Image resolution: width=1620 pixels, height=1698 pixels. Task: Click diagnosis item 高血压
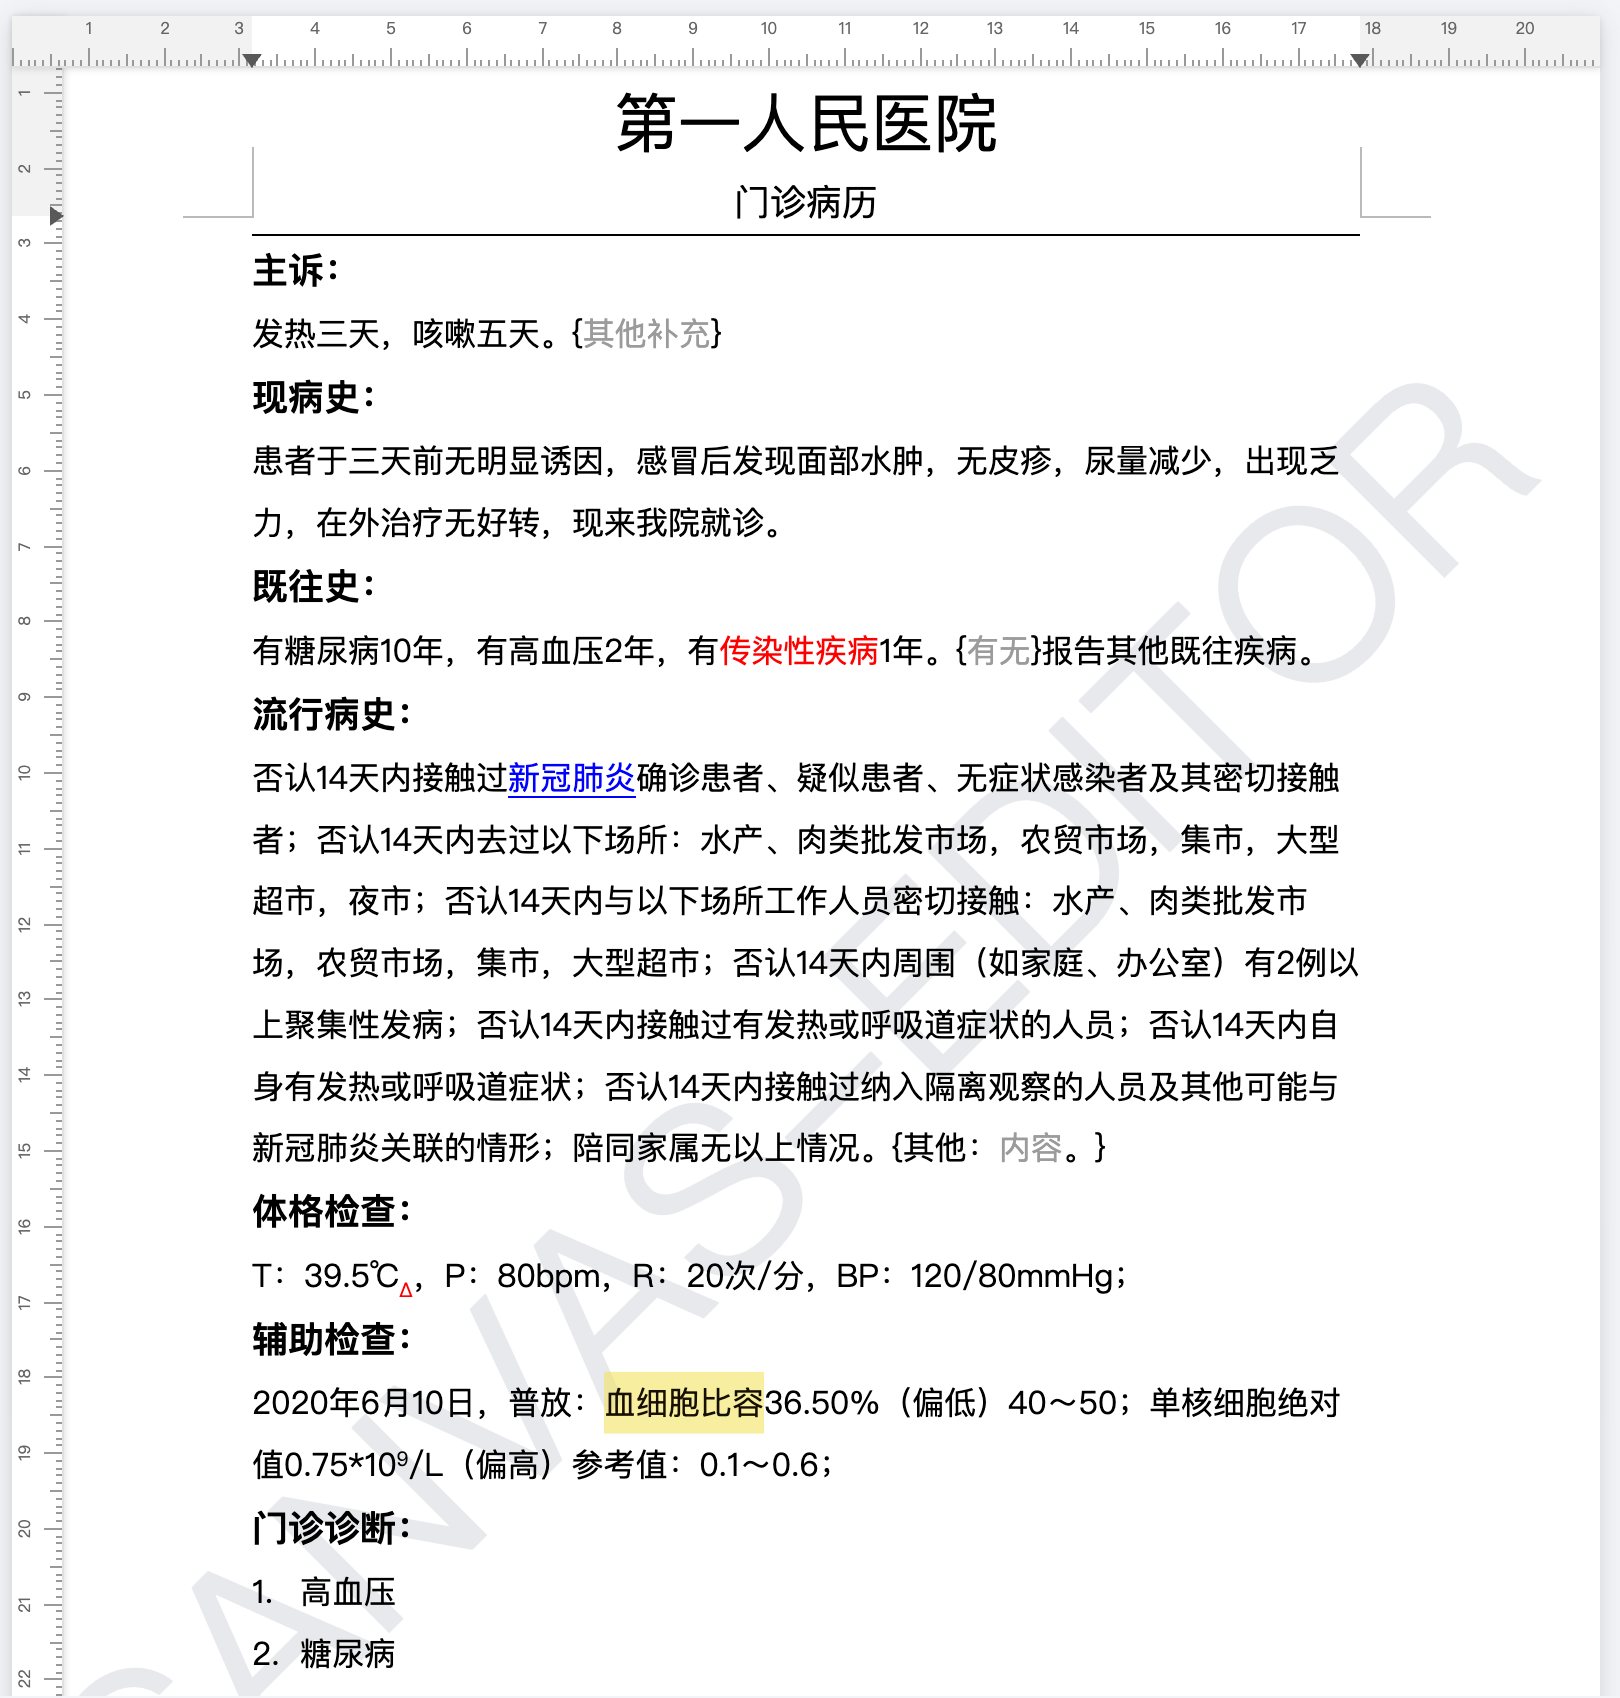coord(348,1592)
